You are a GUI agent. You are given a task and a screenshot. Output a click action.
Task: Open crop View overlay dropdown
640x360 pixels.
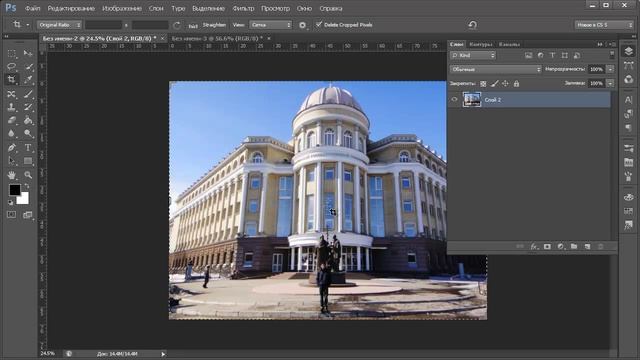pyautogui.click(x=271, y=25)
